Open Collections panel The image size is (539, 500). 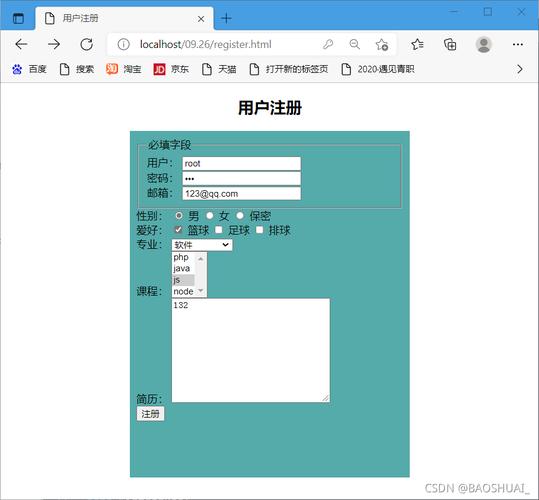tap(450, 44)
